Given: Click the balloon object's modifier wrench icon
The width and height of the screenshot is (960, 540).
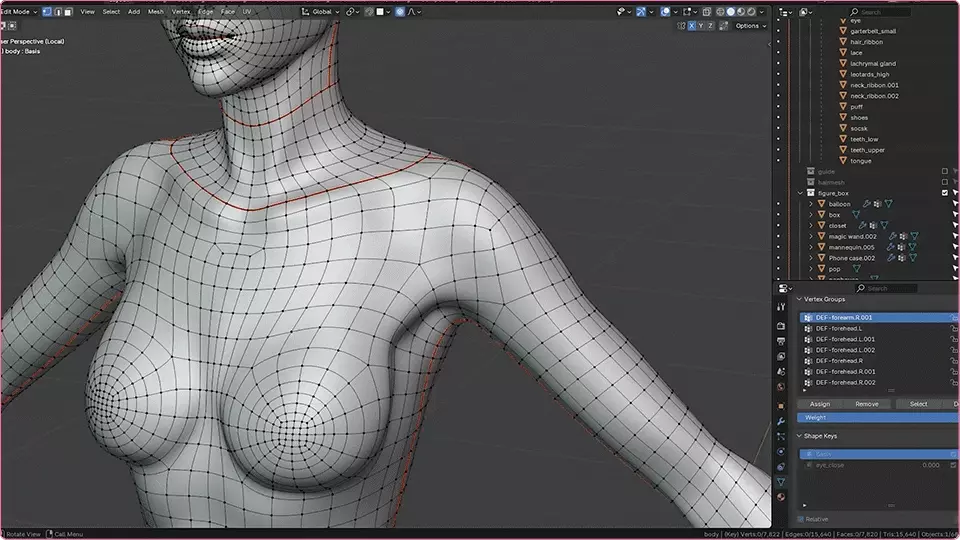Looking at the screenshot, I should pos(867,204).
